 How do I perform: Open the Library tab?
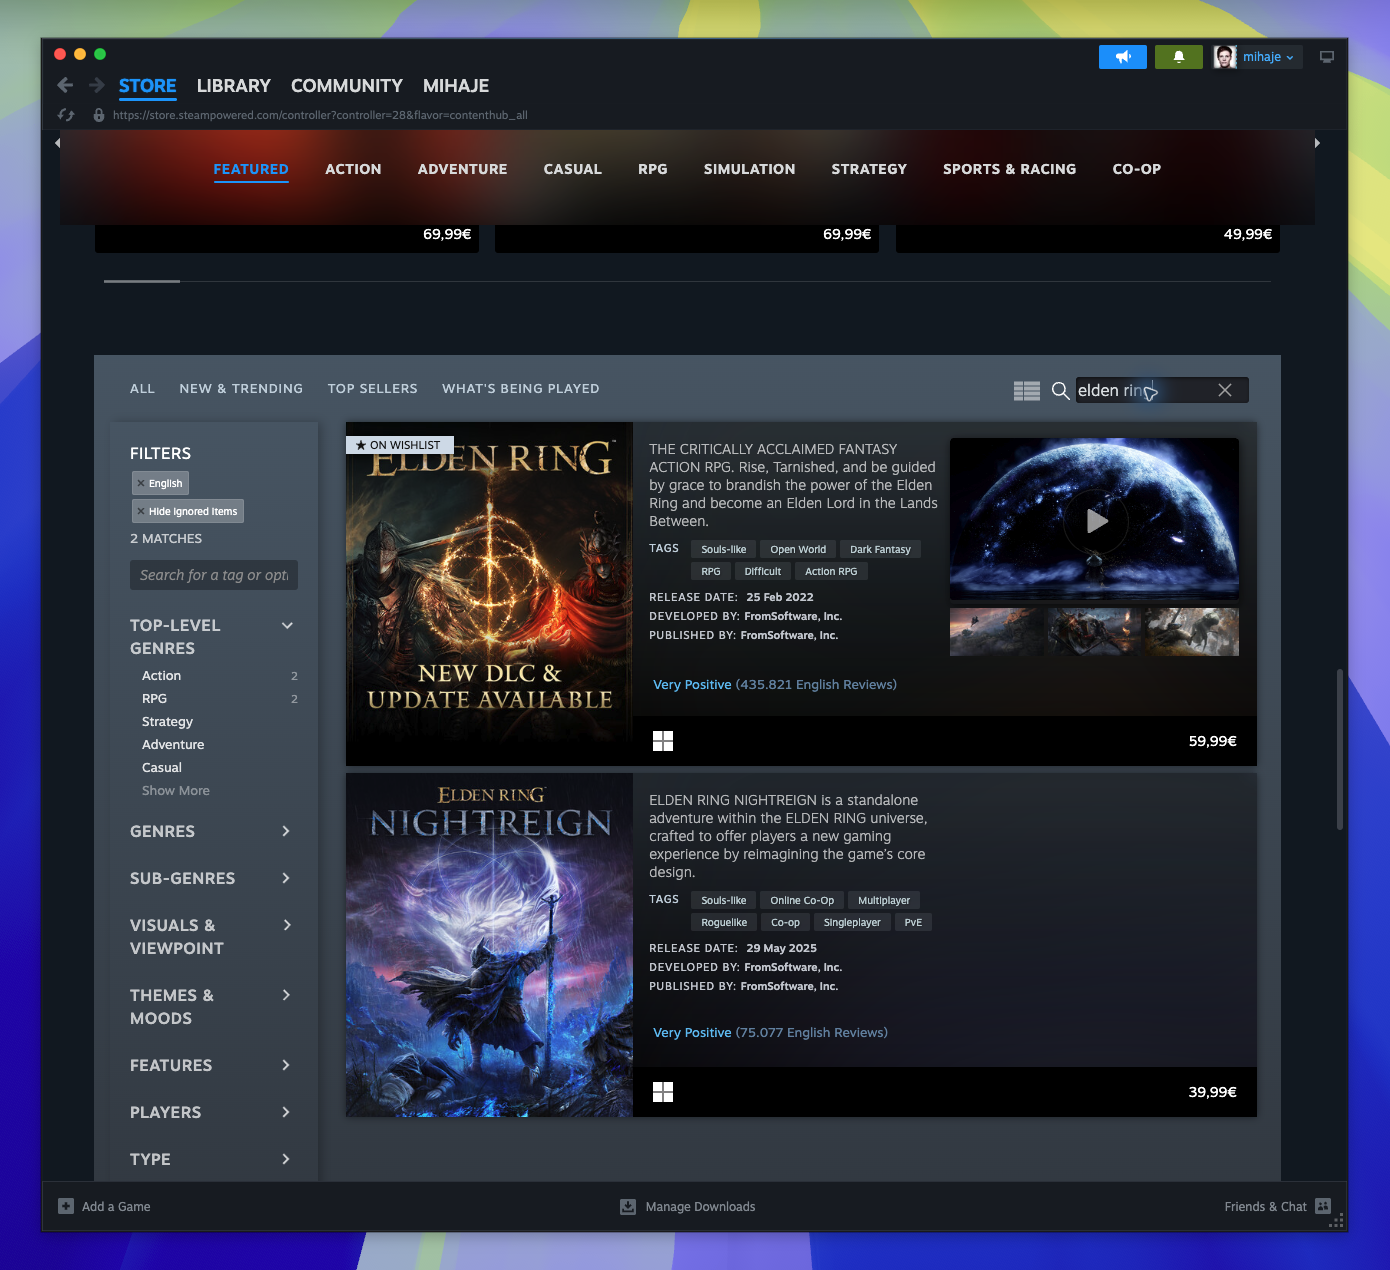click(x=234, y=86)
